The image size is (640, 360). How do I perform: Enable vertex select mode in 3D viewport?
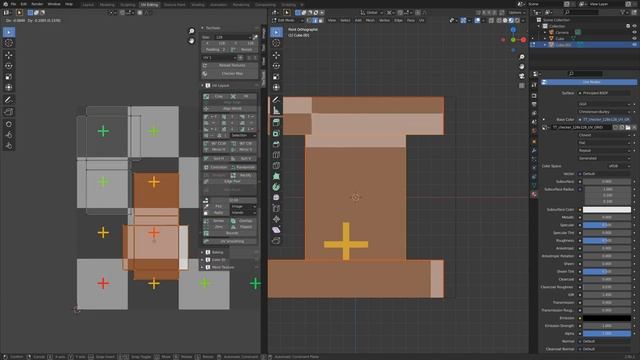(x=309, y=20)
